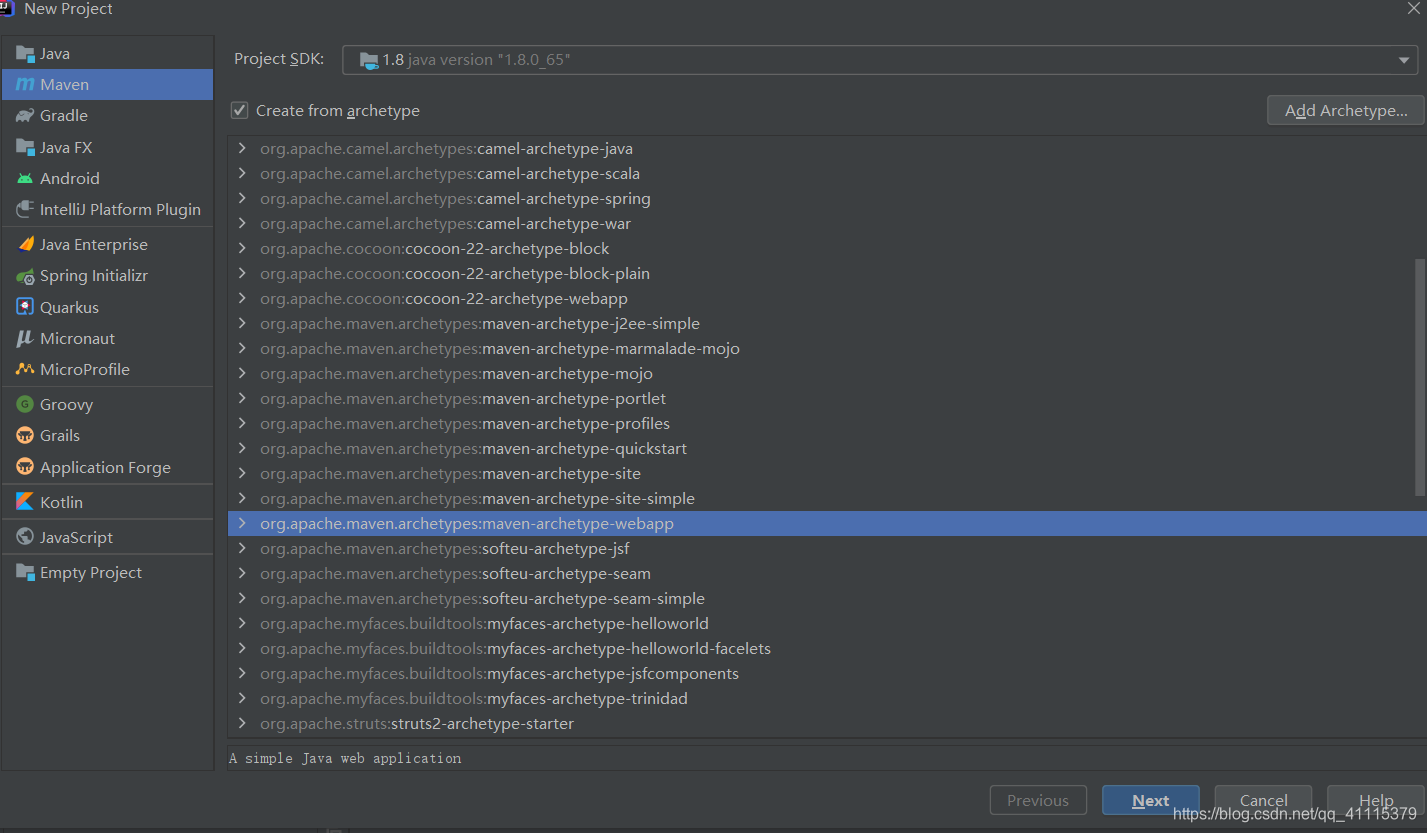Select Gradle project type

107,116
